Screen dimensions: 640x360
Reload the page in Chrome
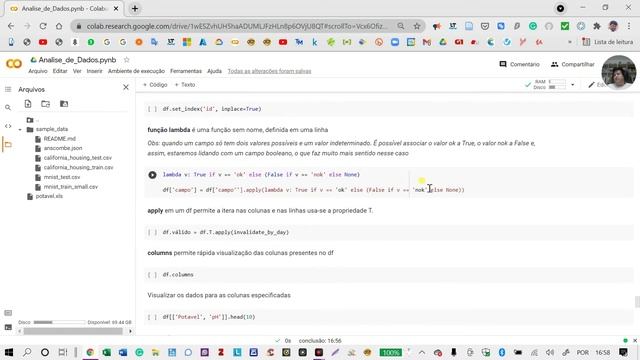tap(43, 26)
